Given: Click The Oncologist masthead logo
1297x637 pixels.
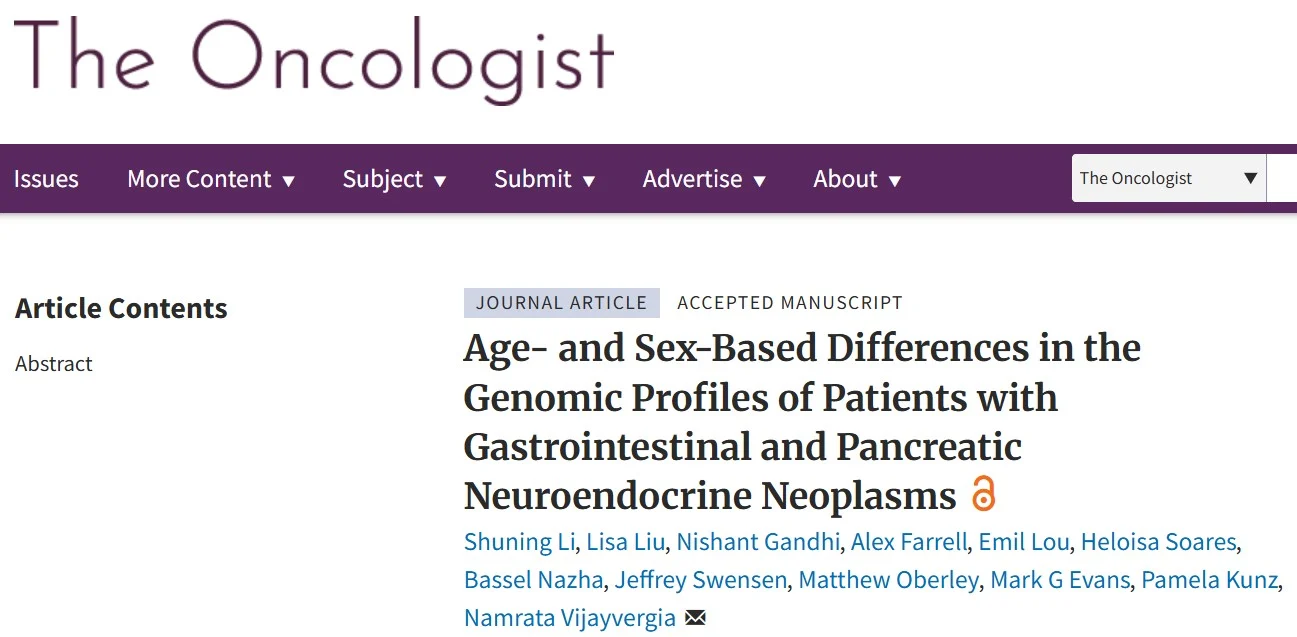Looking at the screenshot, I should click(313, 62).
